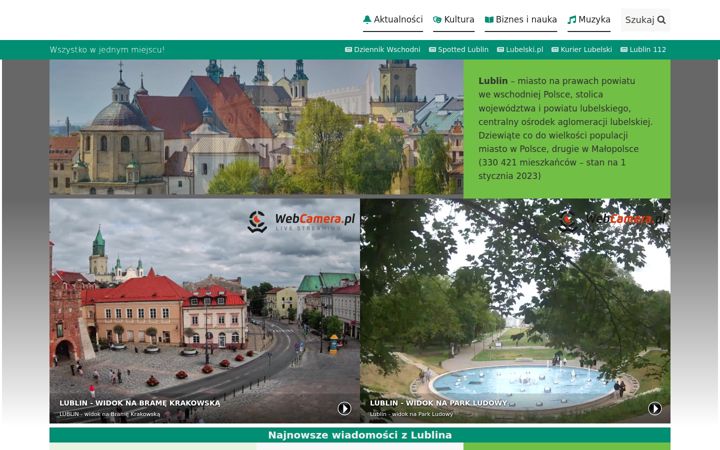Click the bell icon beside Aktualności
Viewport: 720px width, 450px height.
[x=367, y=19]
